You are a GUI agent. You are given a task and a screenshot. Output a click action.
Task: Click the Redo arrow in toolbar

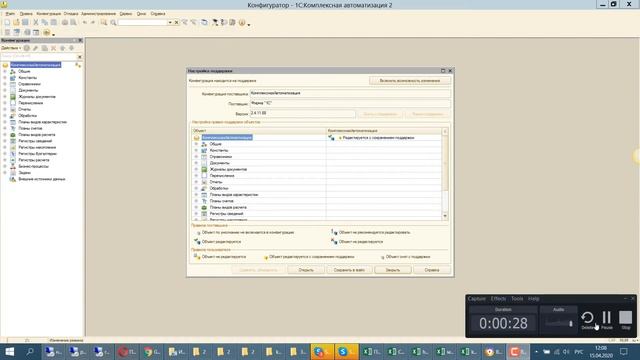93,22
